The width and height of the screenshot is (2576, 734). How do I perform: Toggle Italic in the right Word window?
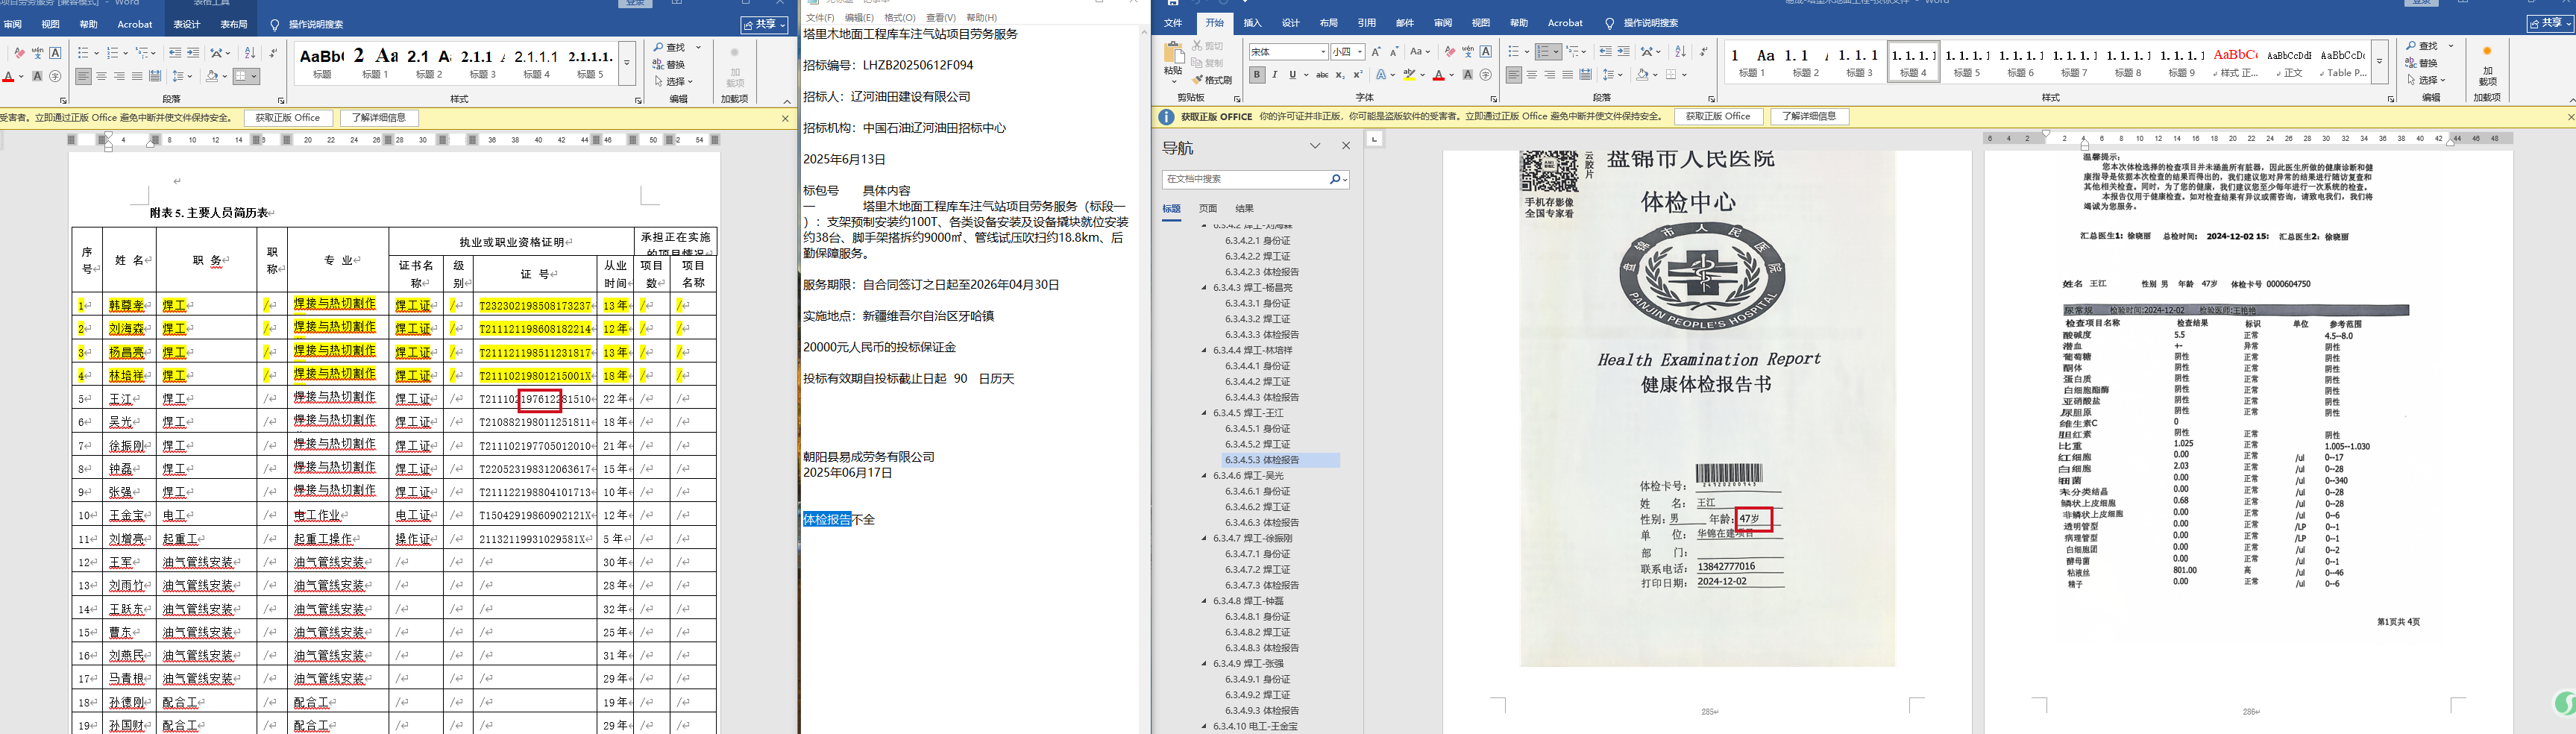[1275, 75]
